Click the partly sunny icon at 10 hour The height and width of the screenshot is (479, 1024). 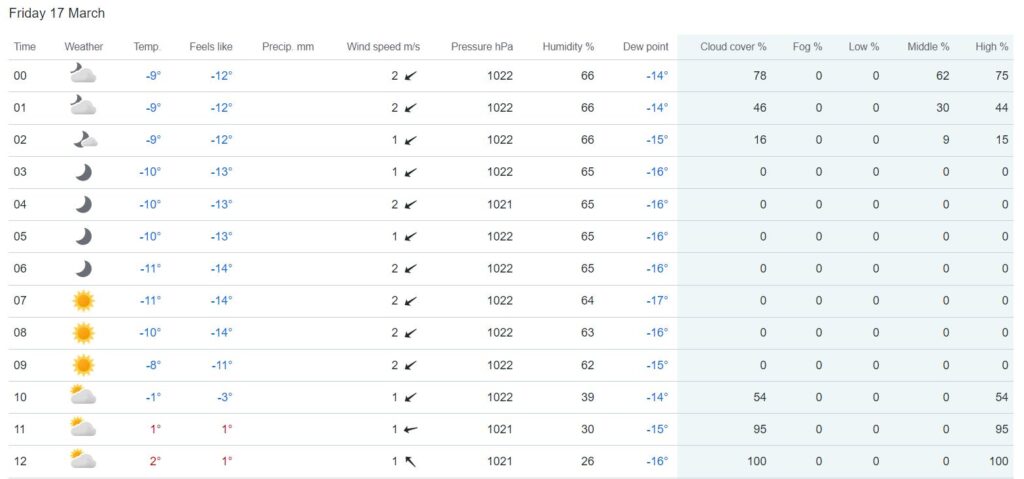83,396
